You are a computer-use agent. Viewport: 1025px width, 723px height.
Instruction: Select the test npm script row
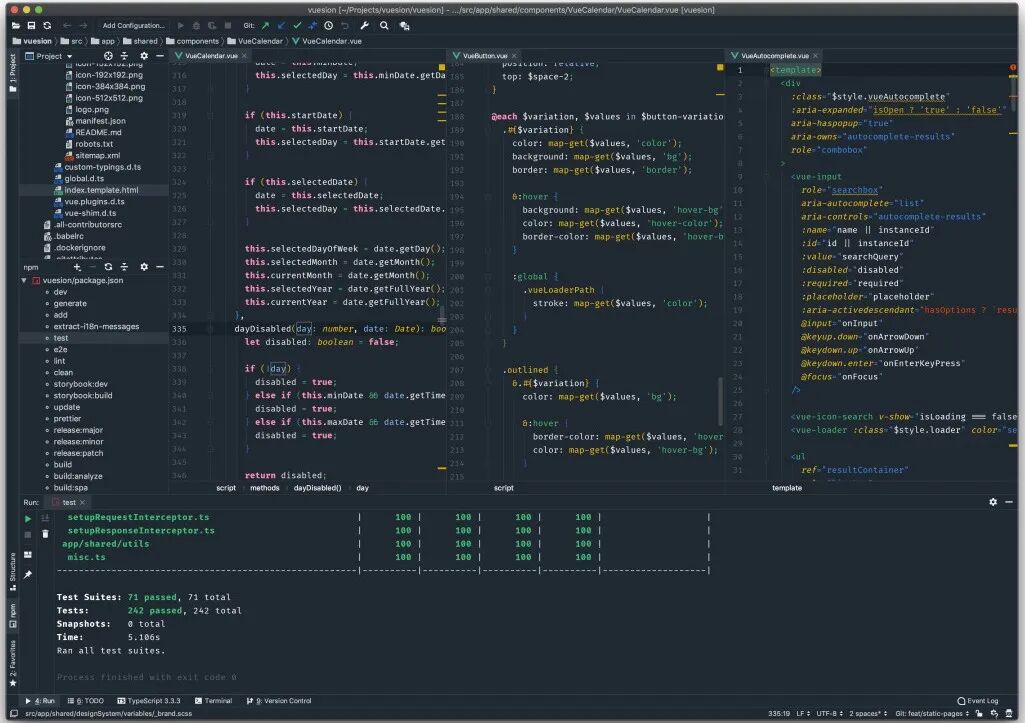[x=93, y=338]
